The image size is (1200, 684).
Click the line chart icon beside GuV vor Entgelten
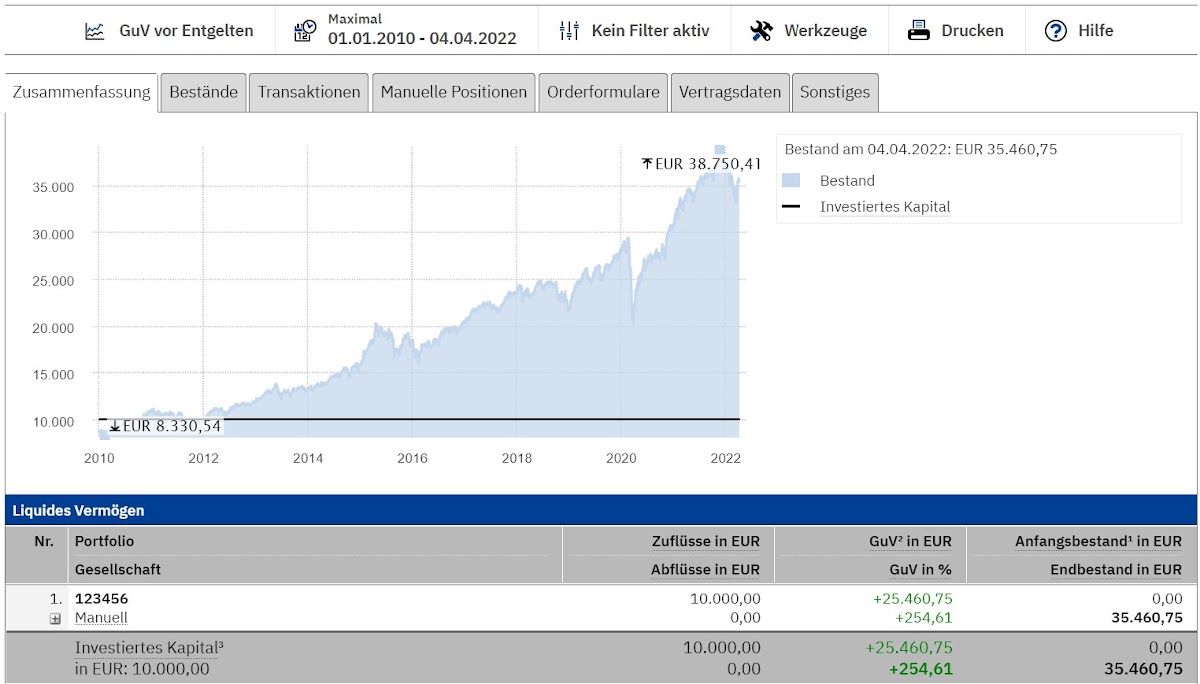(94, 31)
